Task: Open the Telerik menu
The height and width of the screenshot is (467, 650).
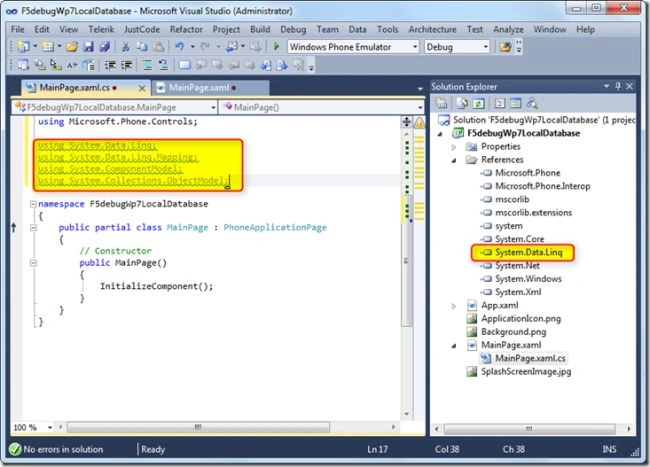Action: (101, 29)
